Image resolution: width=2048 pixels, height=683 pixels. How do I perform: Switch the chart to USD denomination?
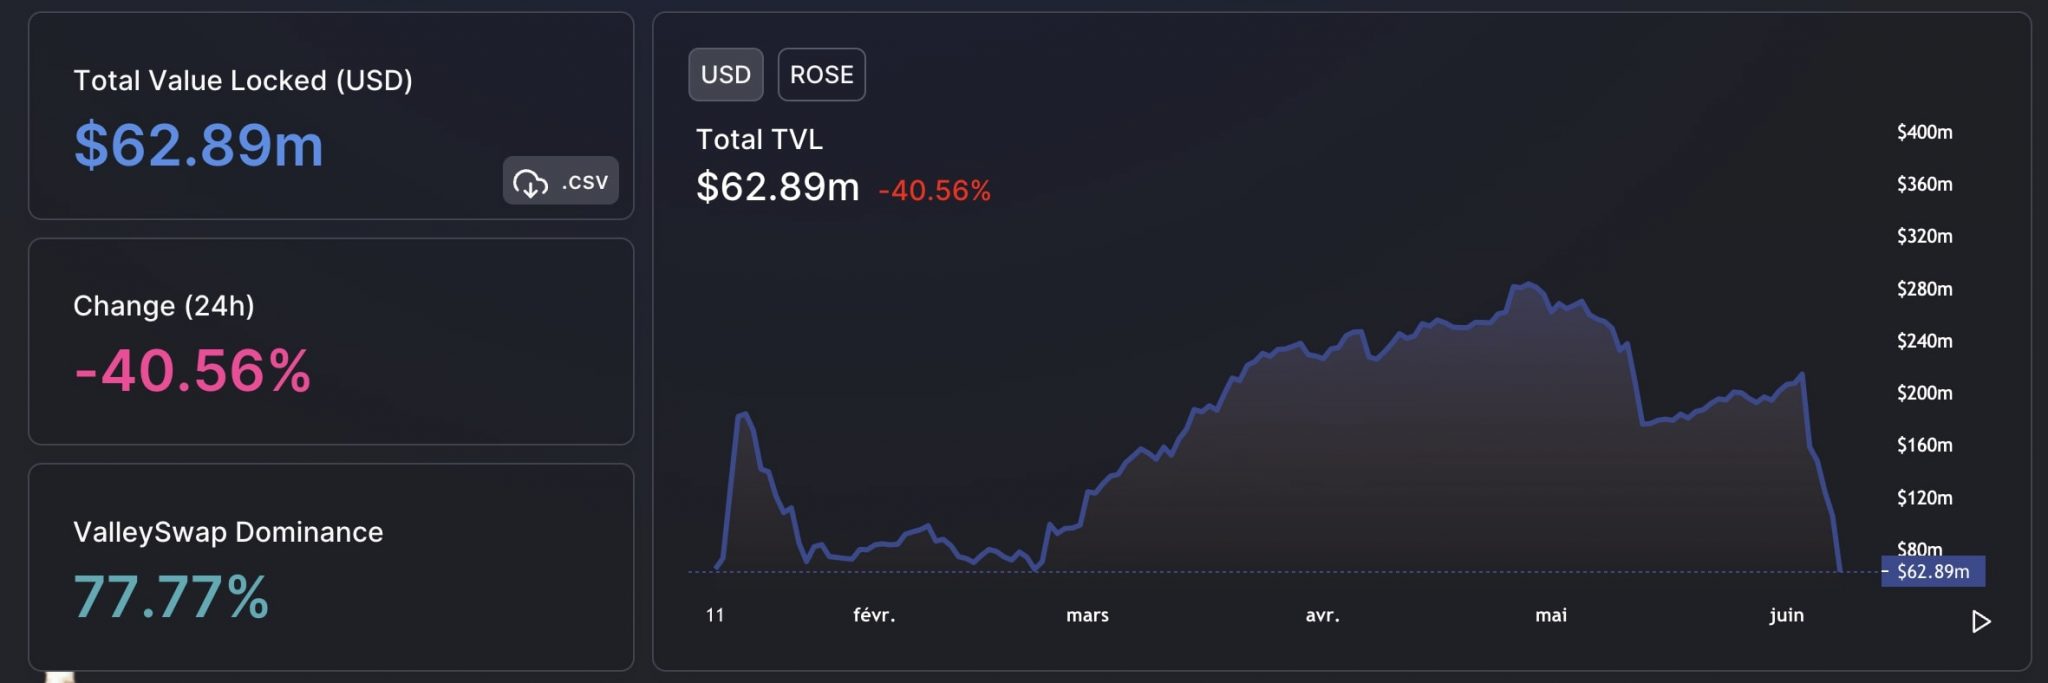coord(725,75)
